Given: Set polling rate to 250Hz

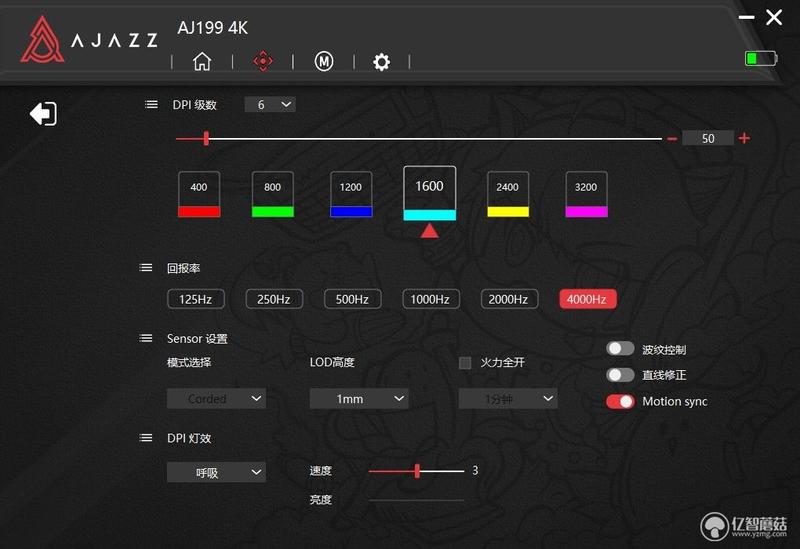Looking at the screenshot, I should [x=274, y=299].
